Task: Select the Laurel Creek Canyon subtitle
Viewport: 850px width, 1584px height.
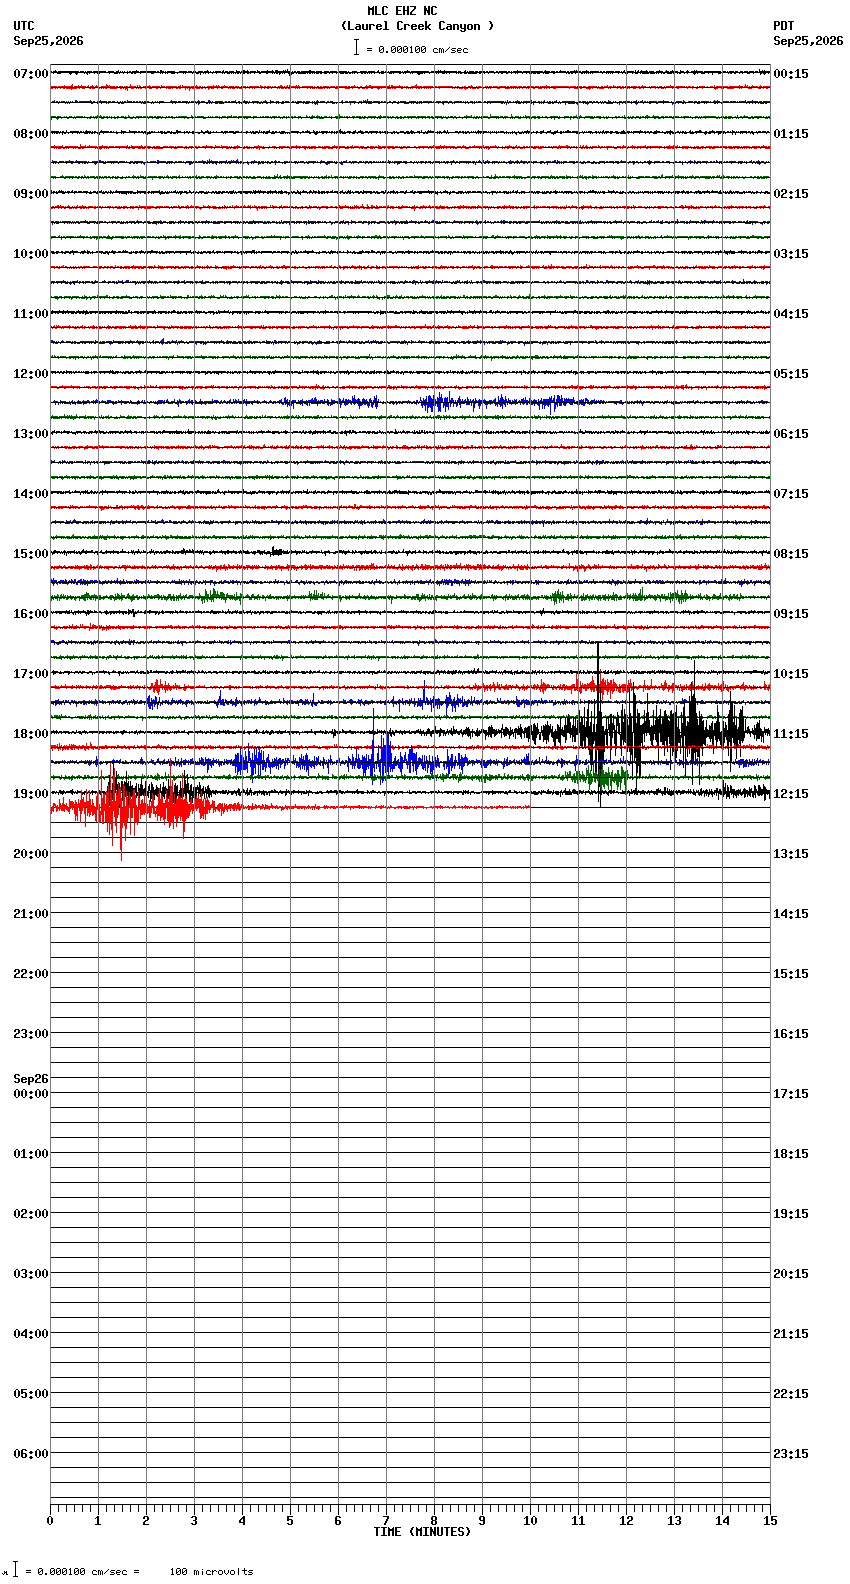Action: coord(417,26)
